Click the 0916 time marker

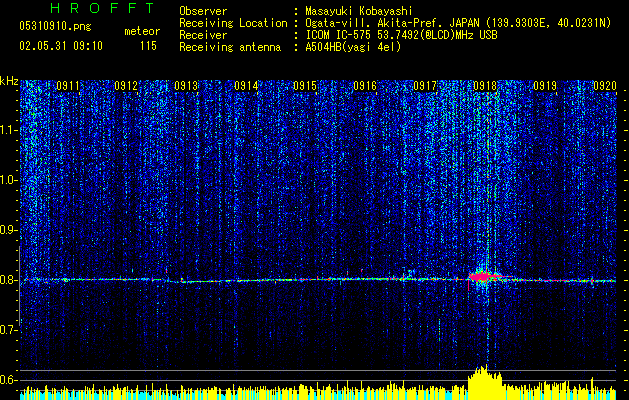pos(365,86)
